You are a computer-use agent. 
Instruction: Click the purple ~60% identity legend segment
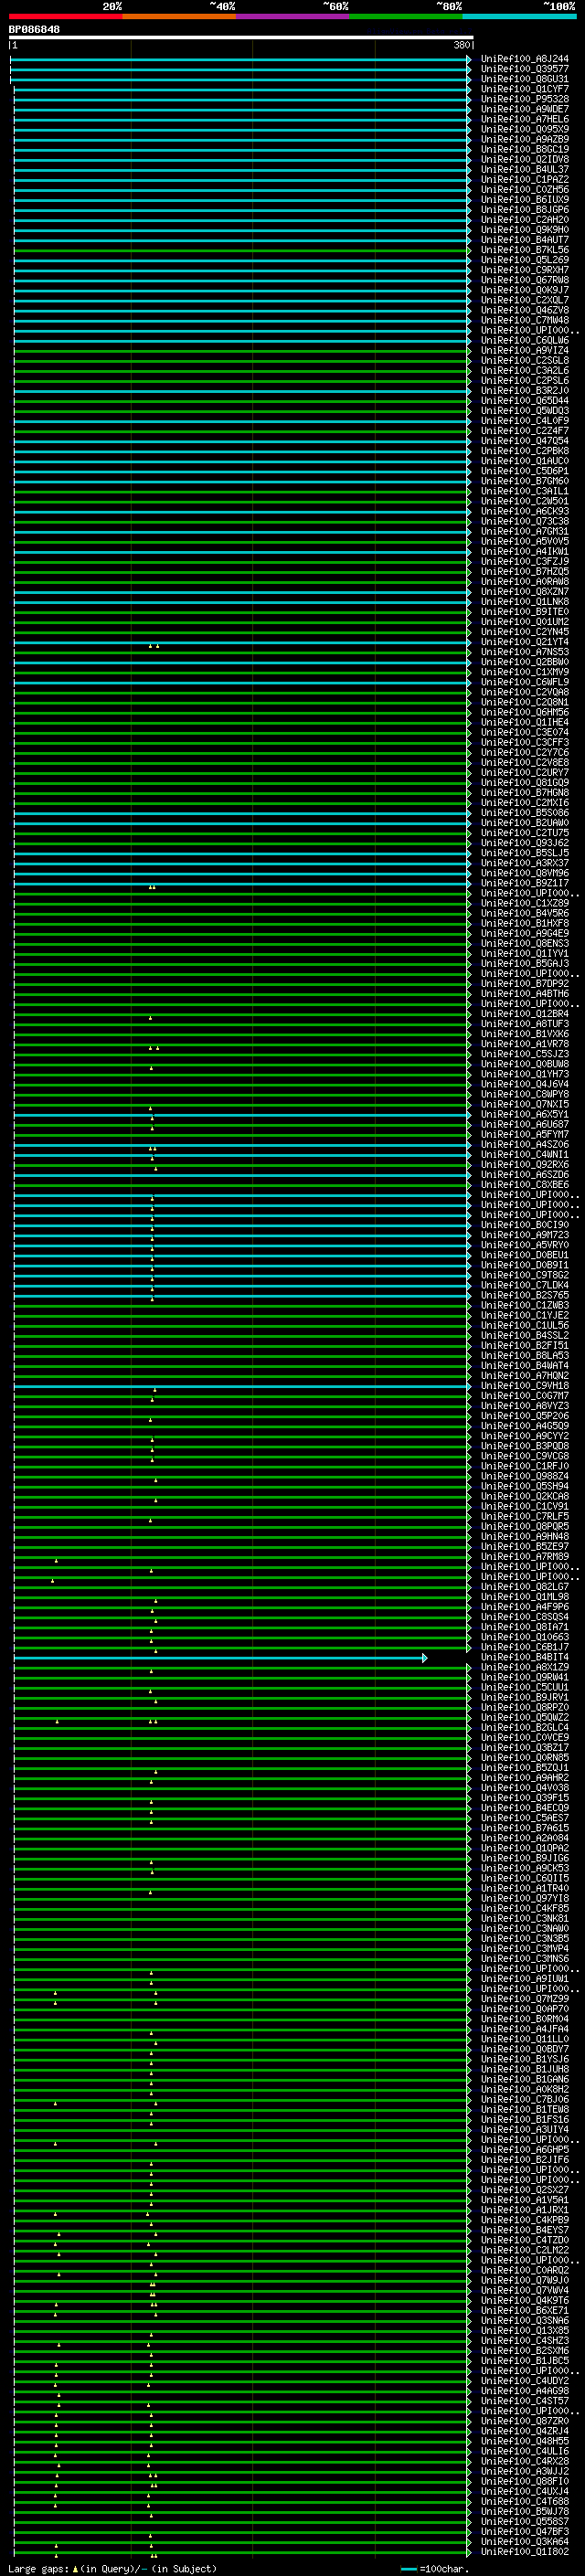(x=292, y=16)
